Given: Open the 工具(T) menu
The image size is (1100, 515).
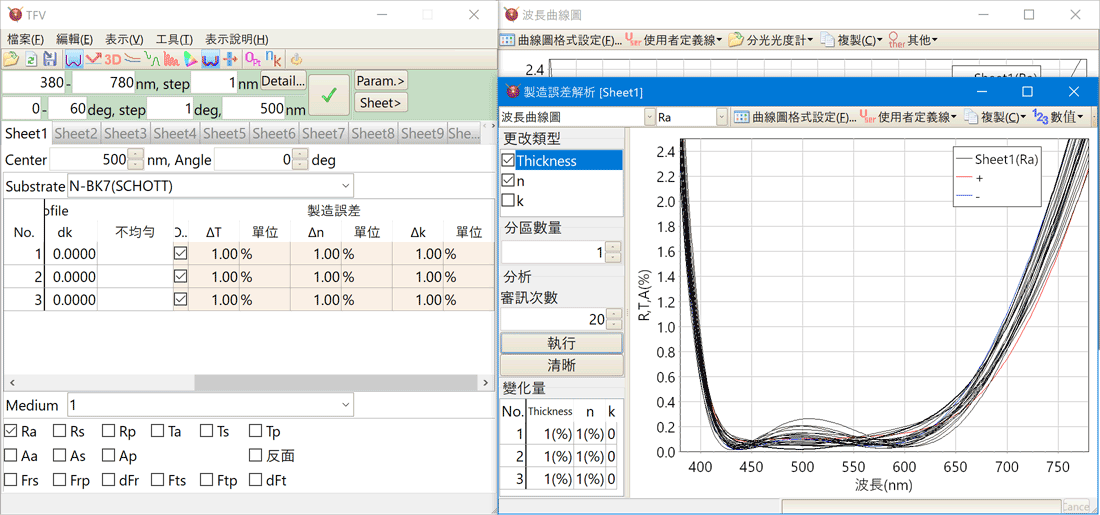Looking at the screenshot, I should [174, 39].
